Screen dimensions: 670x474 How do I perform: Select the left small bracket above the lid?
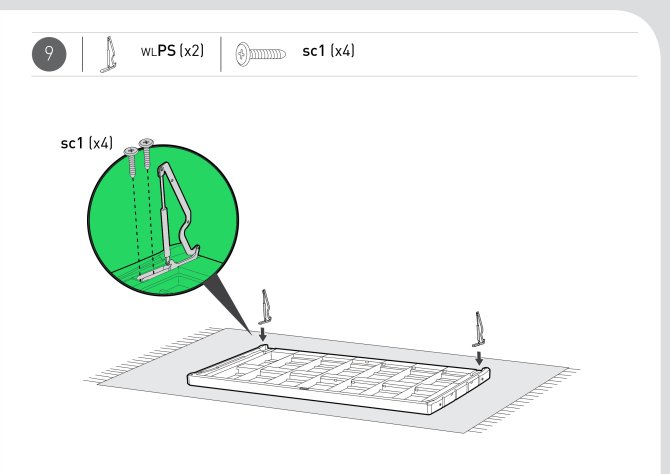(265, 306)
